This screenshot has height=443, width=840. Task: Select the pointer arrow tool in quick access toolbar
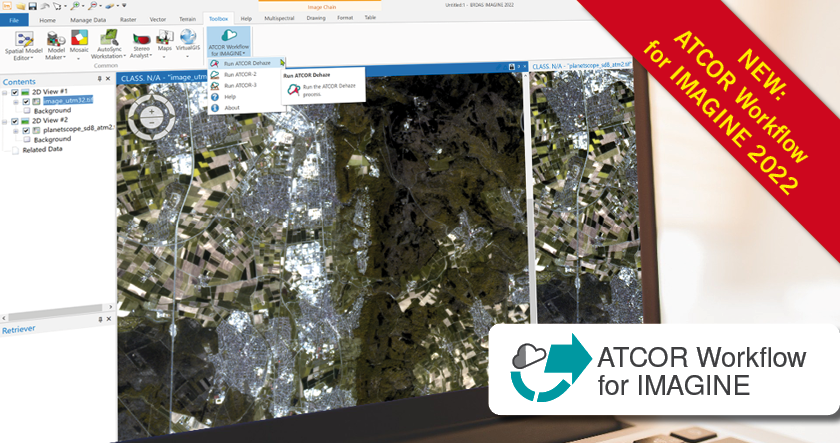coord(57,6)
